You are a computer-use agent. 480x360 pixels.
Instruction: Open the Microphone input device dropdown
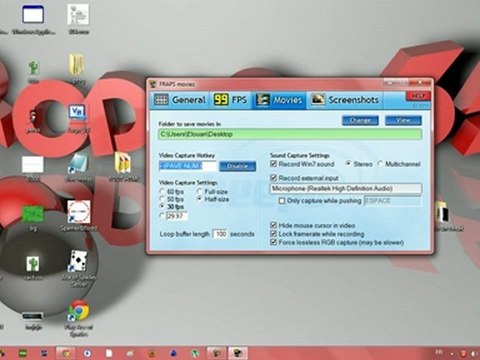[346, 188]
